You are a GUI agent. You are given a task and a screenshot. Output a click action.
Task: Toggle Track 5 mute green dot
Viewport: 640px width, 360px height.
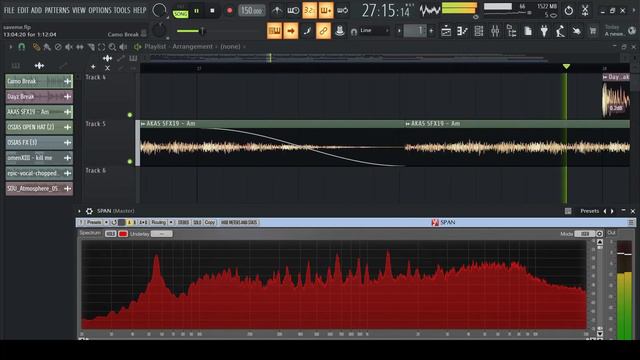click(130, 162)
